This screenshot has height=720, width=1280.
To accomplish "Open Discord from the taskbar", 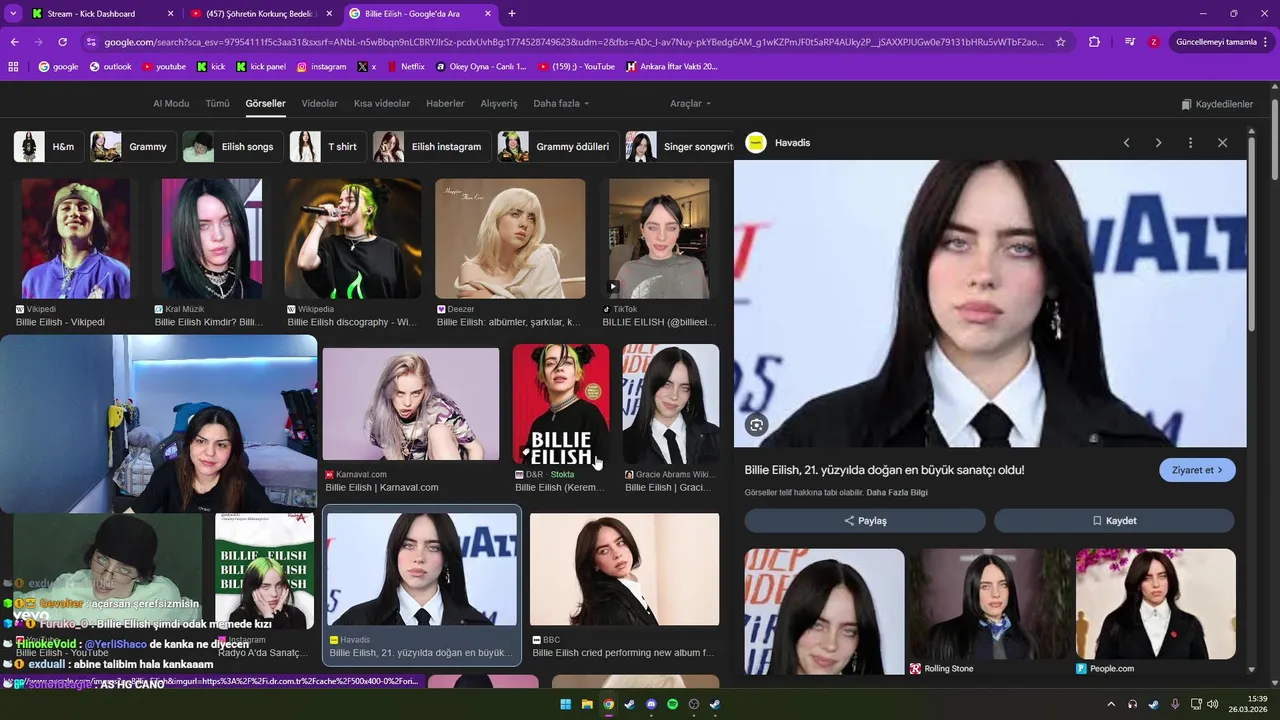I will (x=651, y=704).
